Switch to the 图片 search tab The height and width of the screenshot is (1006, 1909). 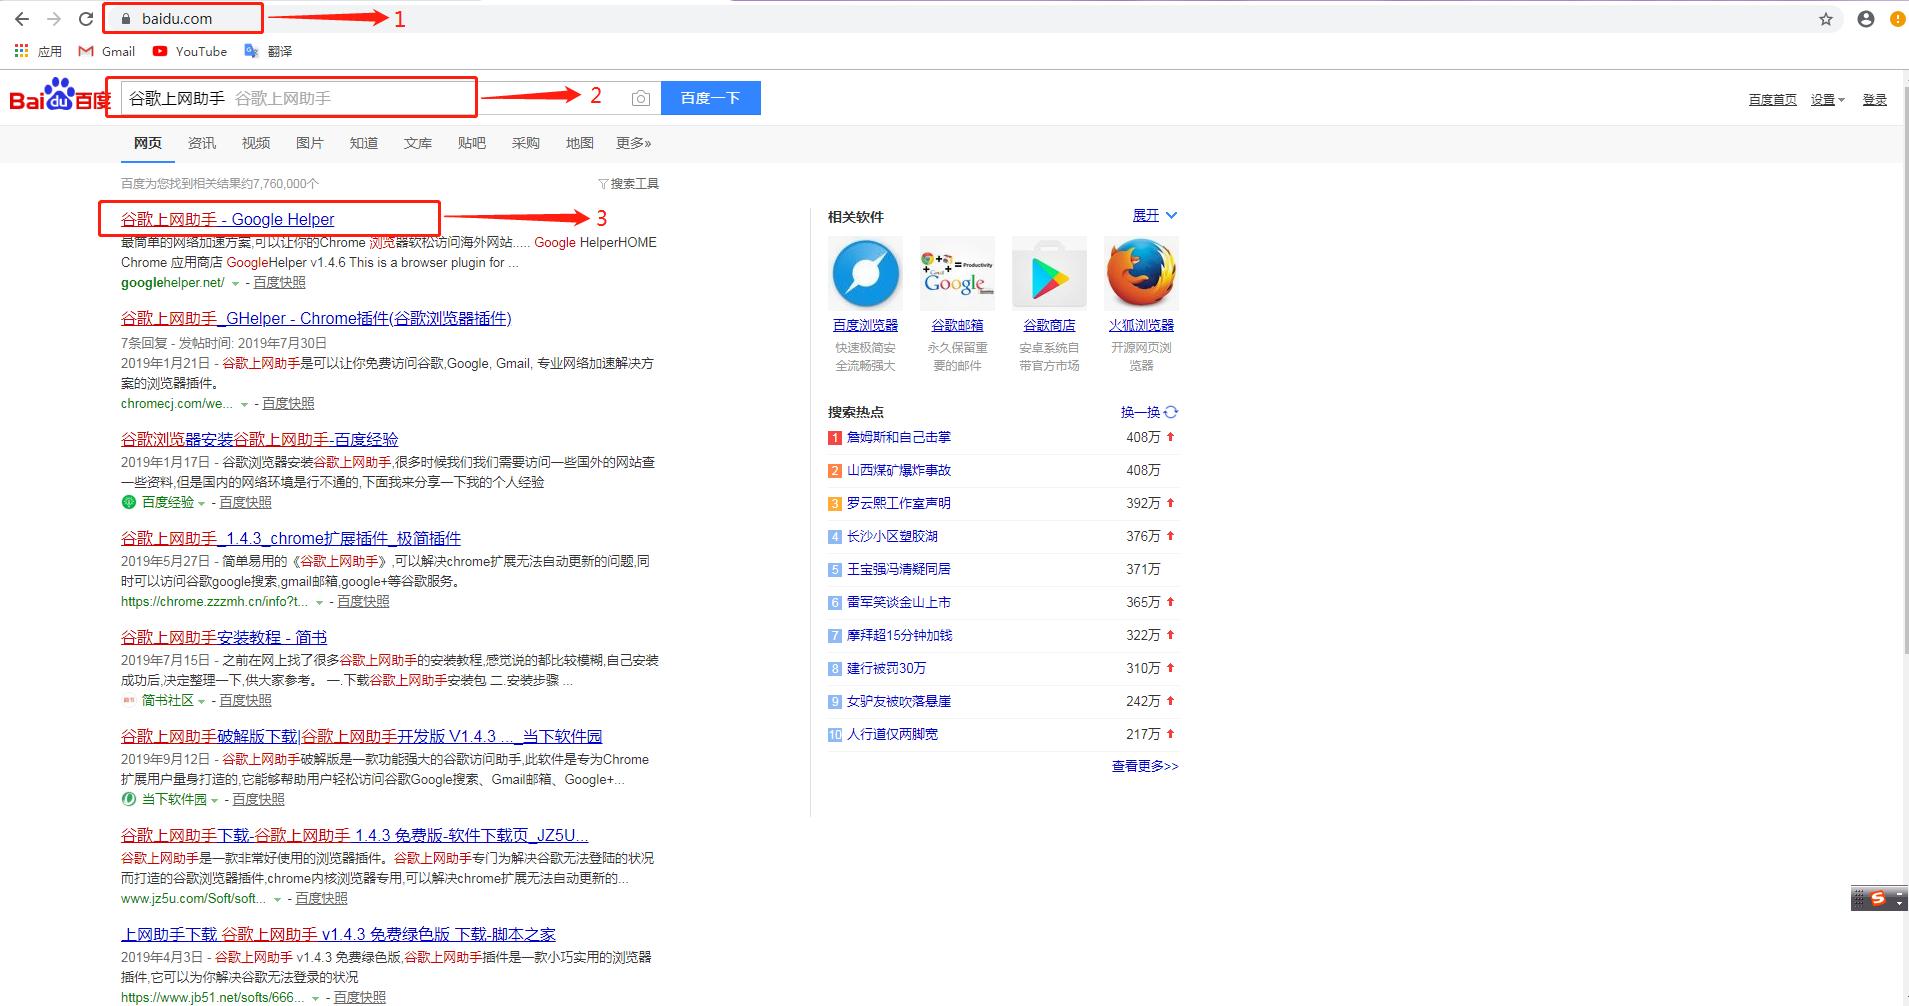[310, 143]
